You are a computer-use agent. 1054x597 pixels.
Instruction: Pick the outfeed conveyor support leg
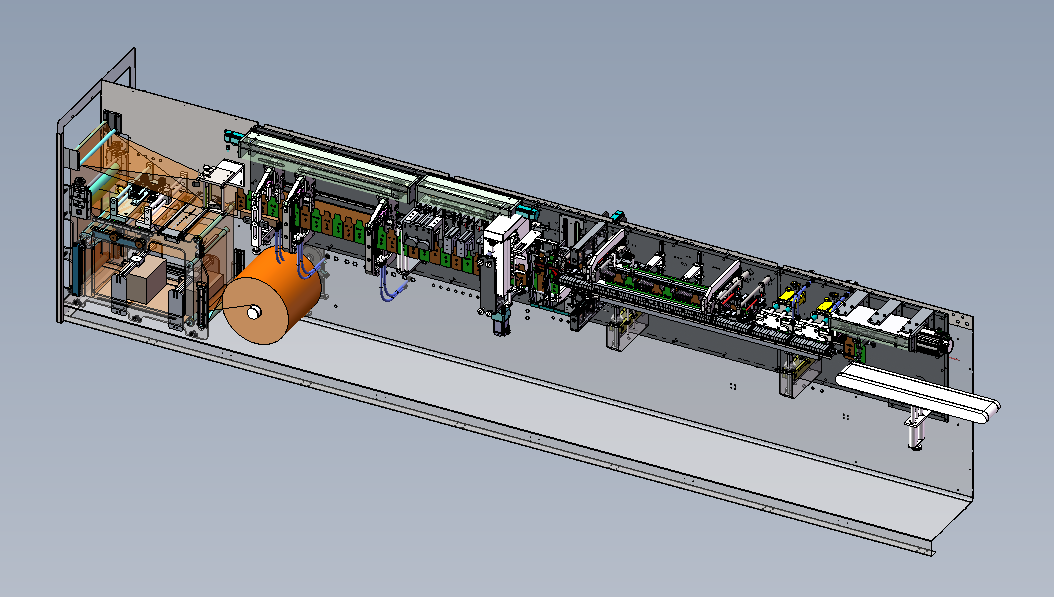tap(915, 428)
